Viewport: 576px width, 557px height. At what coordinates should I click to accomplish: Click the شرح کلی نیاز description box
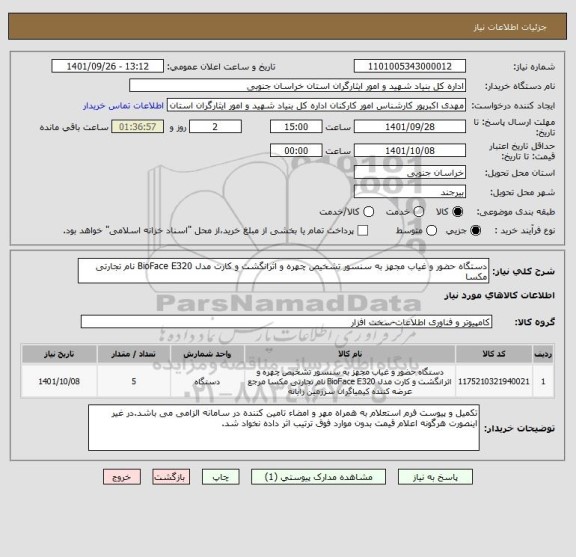click(283, 271)
